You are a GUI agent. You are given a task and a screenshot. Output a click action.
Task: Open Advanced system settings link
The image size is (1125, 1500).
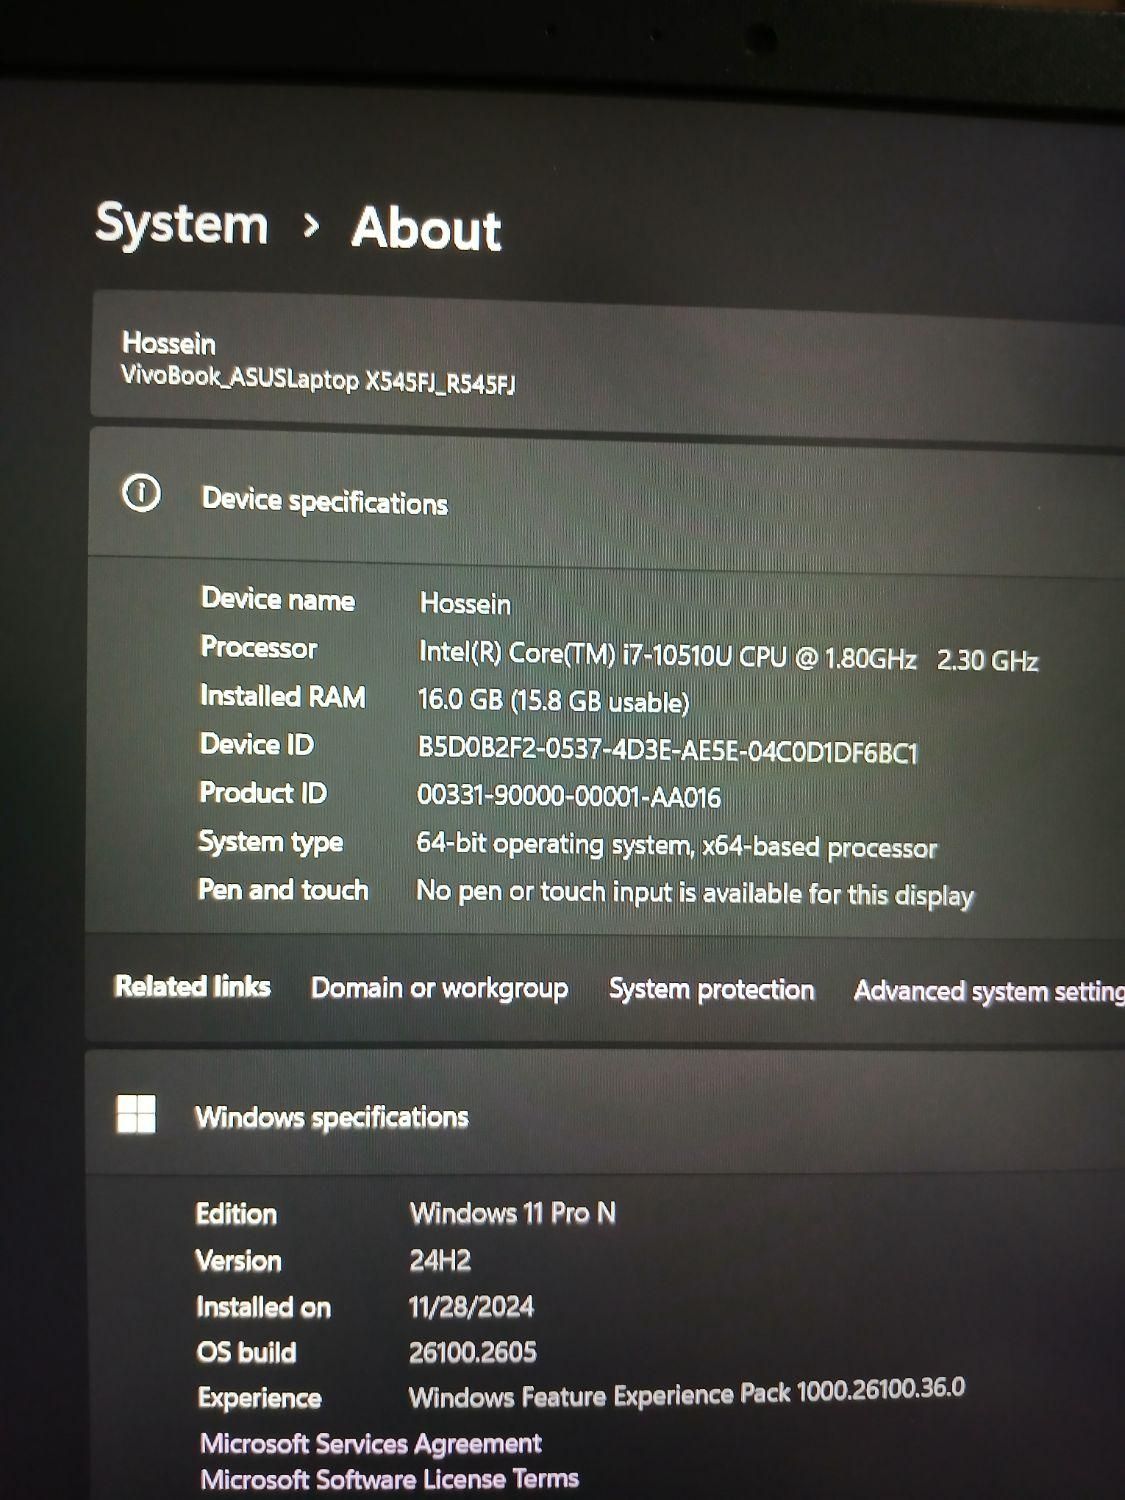click(x=989, y=991)
